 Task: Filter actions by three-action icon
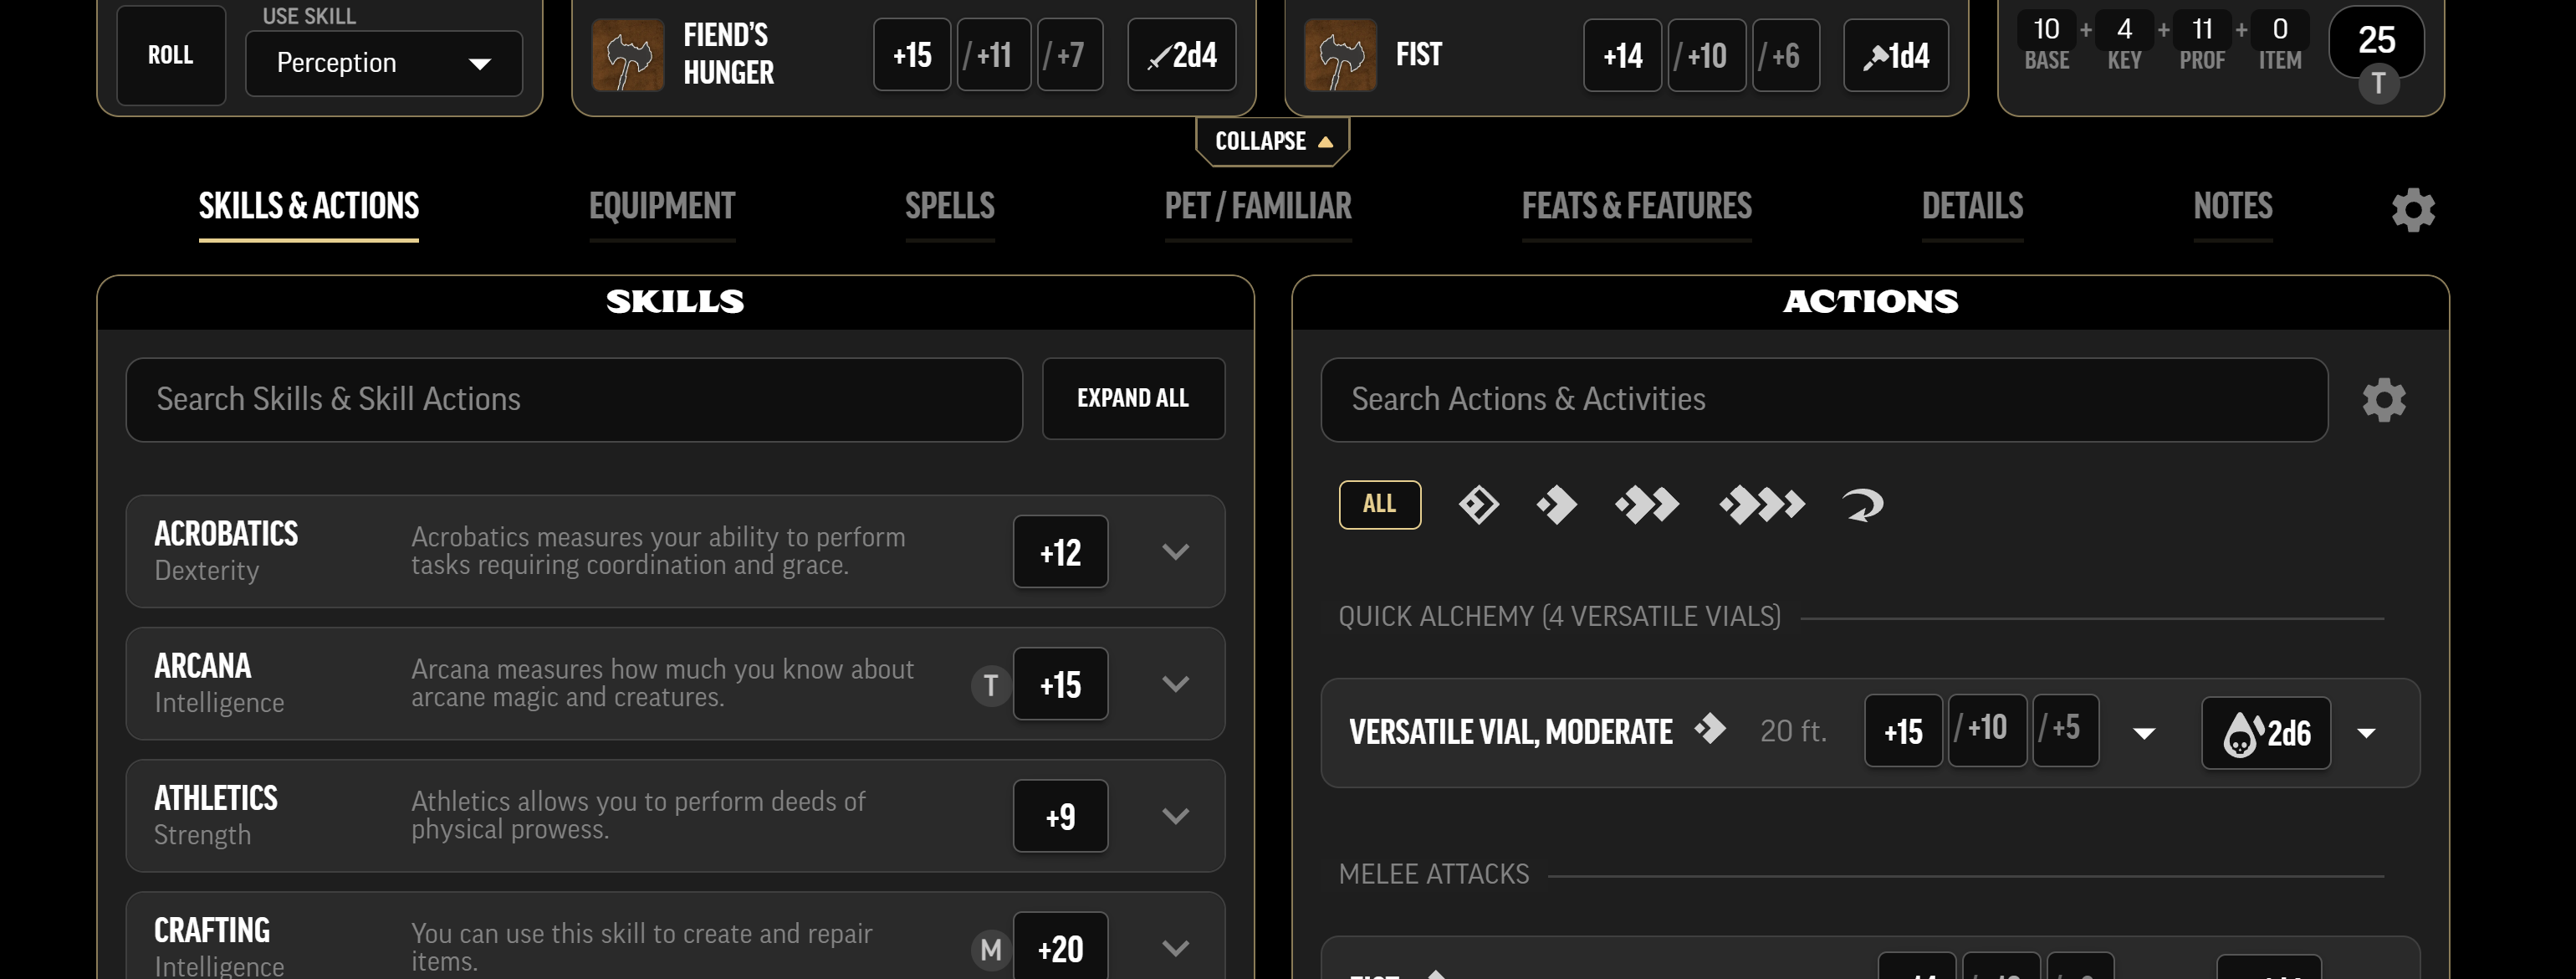coord(1762,505)
